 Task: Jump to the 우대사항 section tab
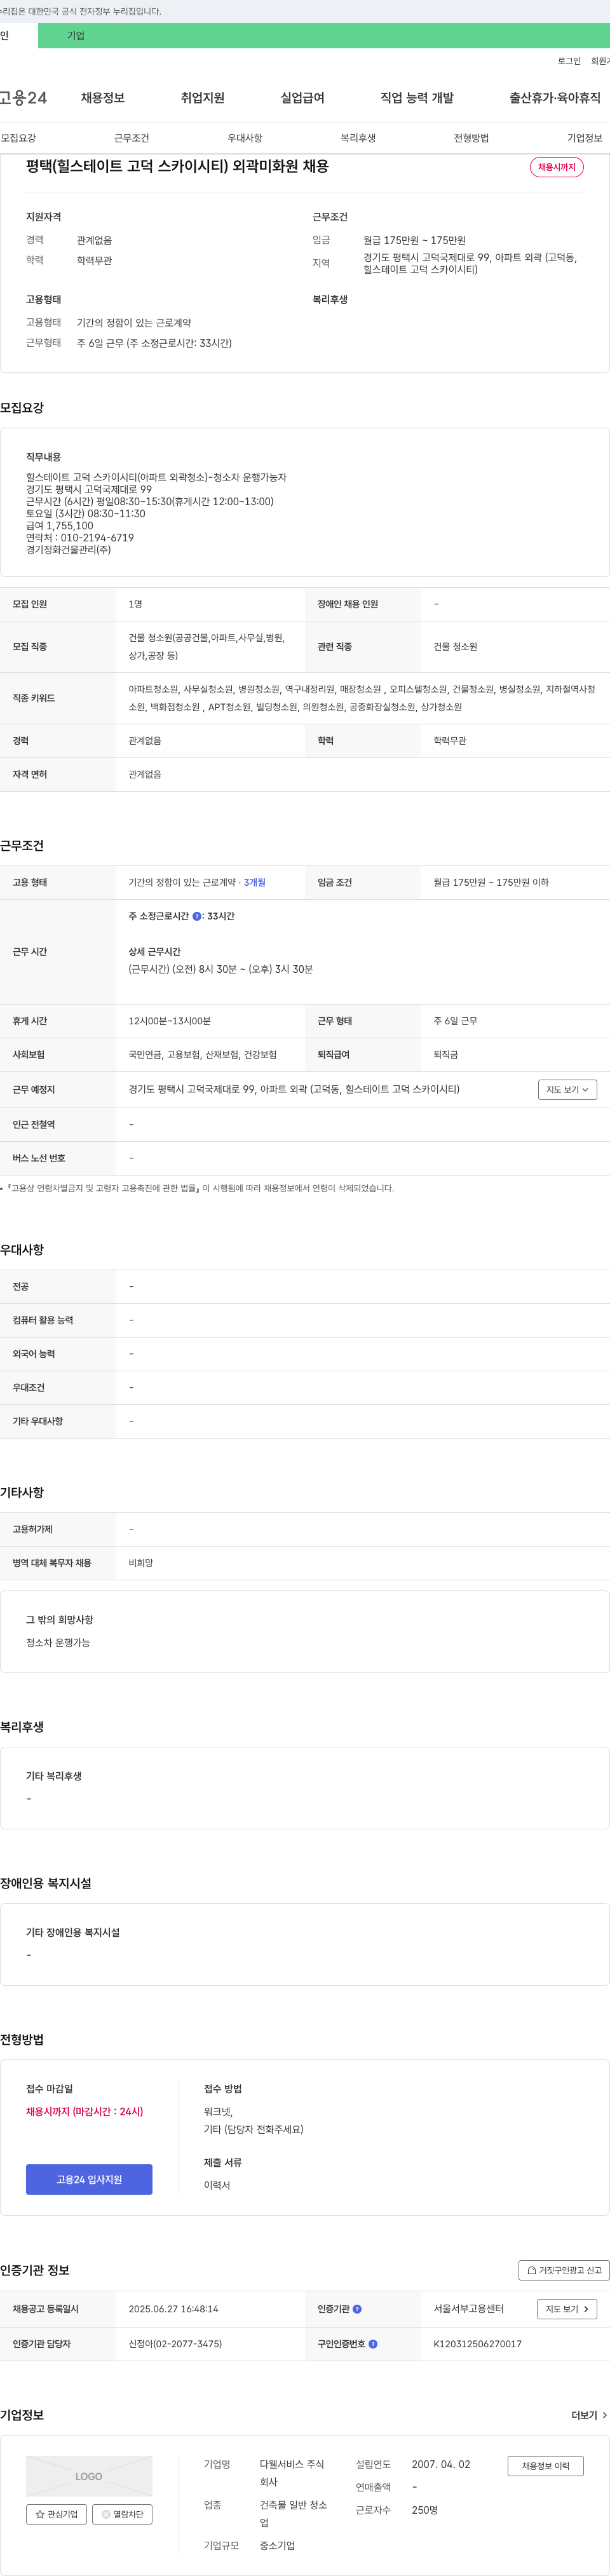point(245,138)
